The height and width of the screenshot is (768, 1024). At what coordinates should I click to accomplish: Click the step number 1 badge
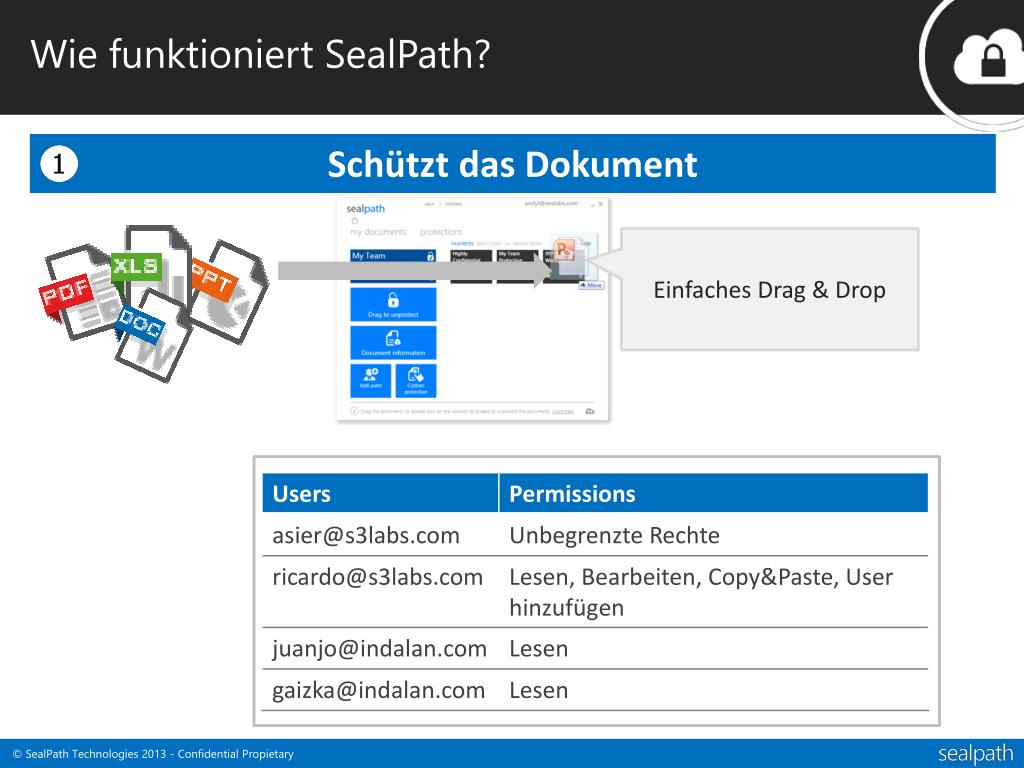coord(59,164)
